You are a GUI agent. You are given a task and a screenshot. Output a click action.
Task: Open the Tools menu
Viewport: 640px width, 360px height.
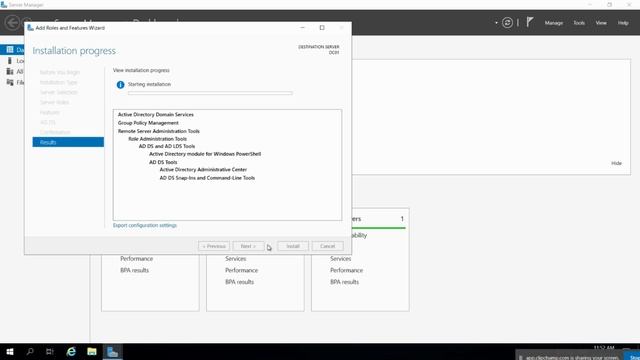point(579,23)
